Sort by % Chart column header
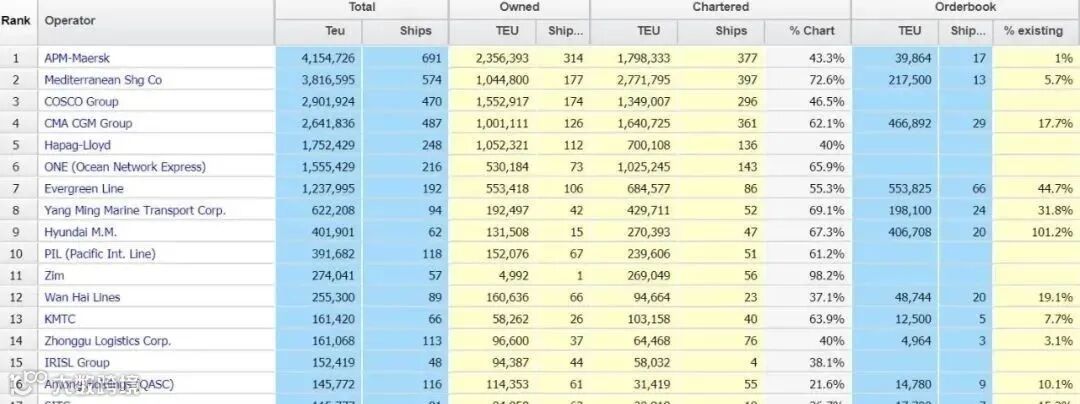Screen dimensions: 1080x404 point(811,31)
